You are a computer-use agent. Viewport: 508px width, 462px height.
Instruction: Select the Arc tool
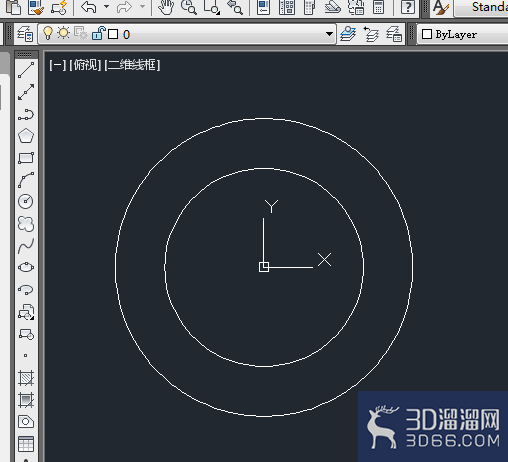[x=26, y=180]
